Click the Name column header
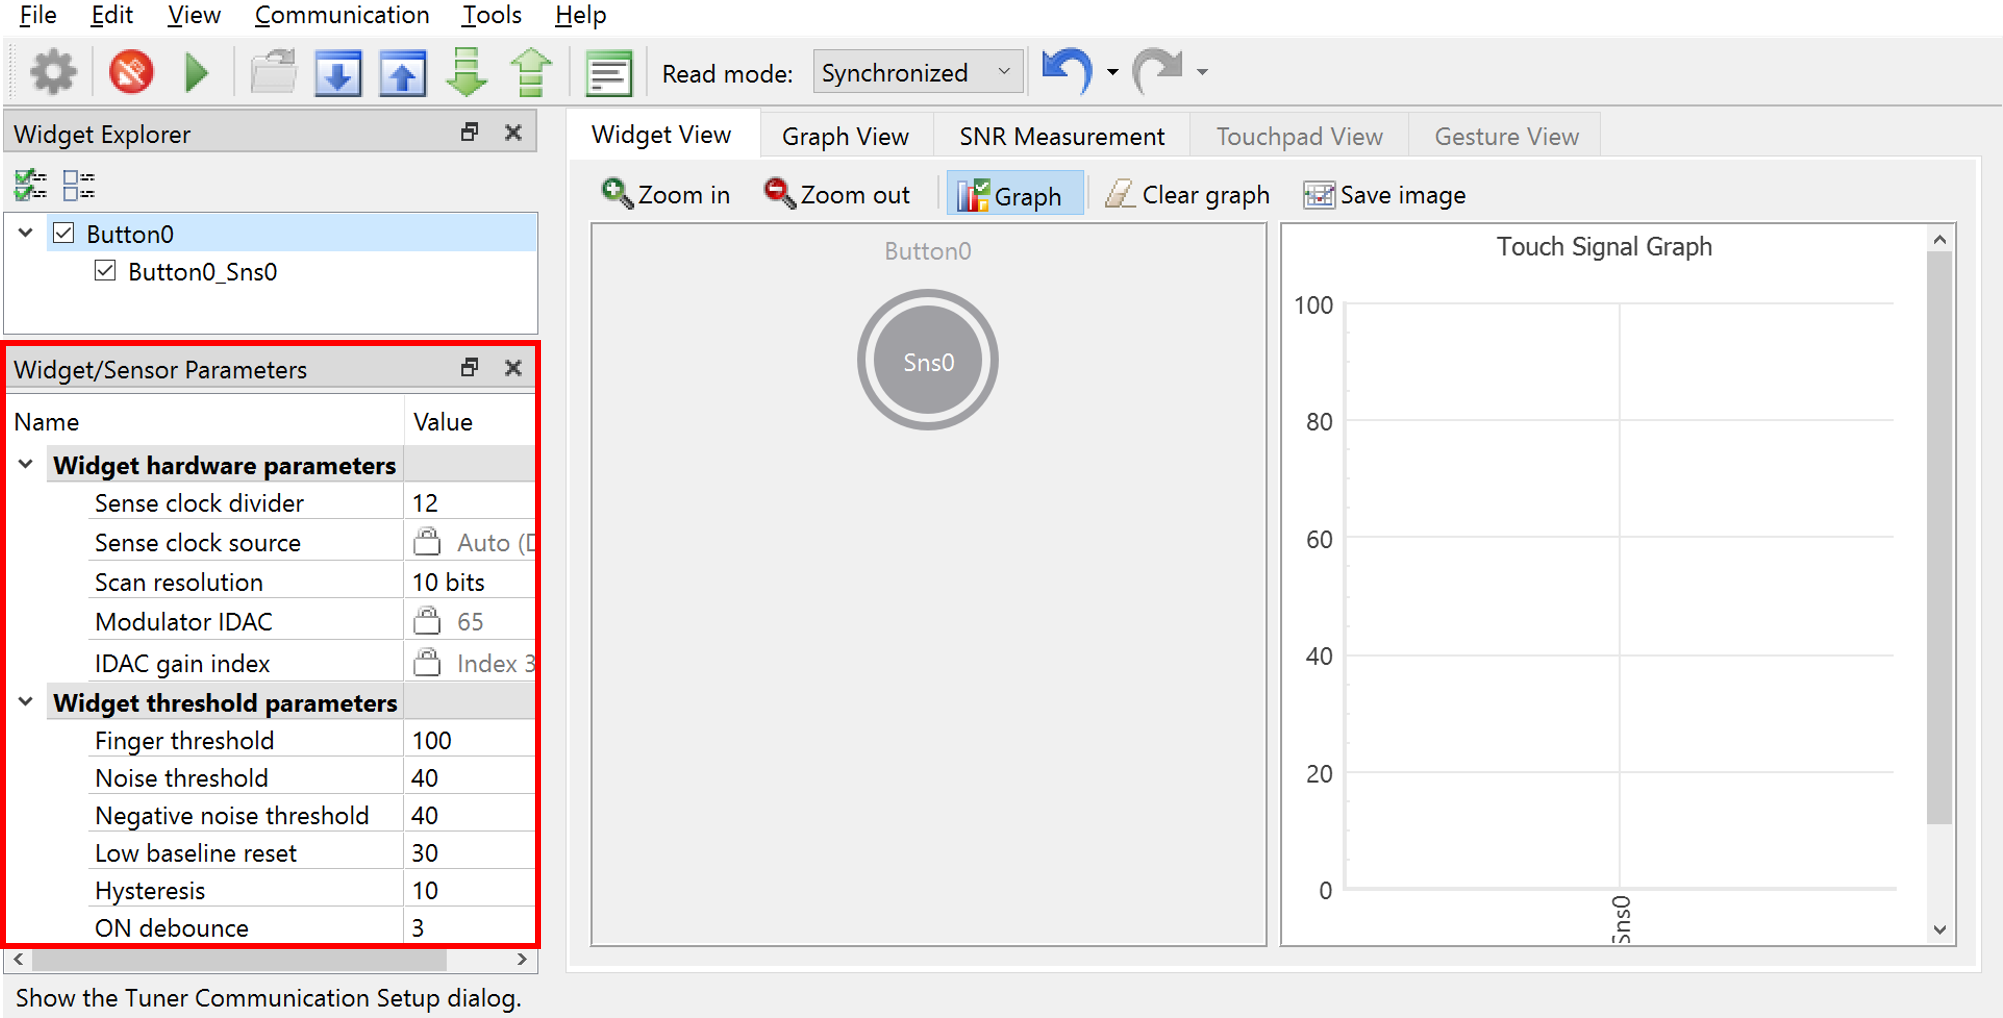 point(205,422)
